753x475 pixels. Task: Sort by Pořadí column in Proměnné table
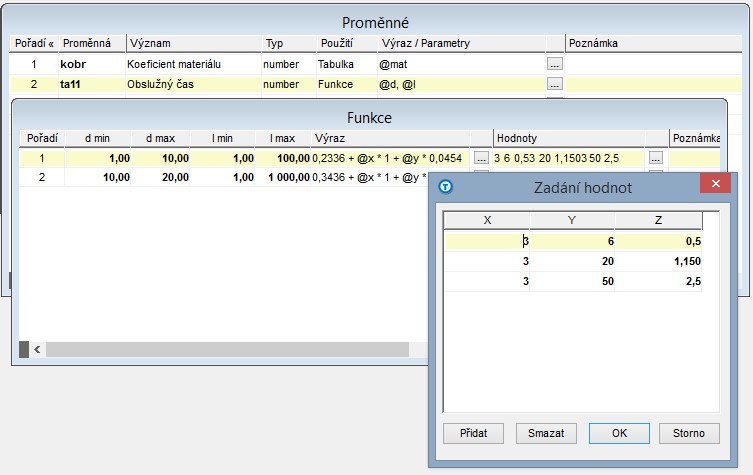[34, 43]
